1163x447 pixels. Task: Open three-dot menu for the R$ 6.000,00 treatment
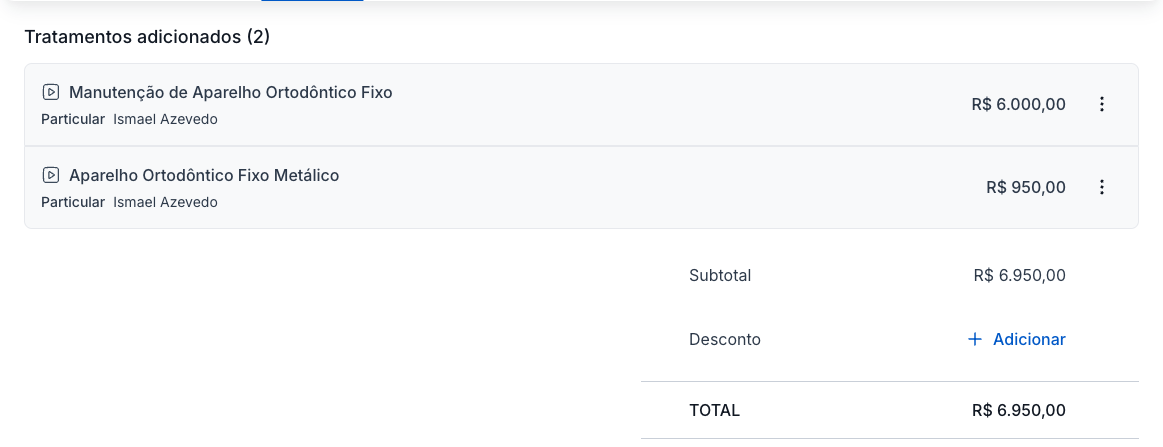pyautogui.click(x=1102, y=104)
